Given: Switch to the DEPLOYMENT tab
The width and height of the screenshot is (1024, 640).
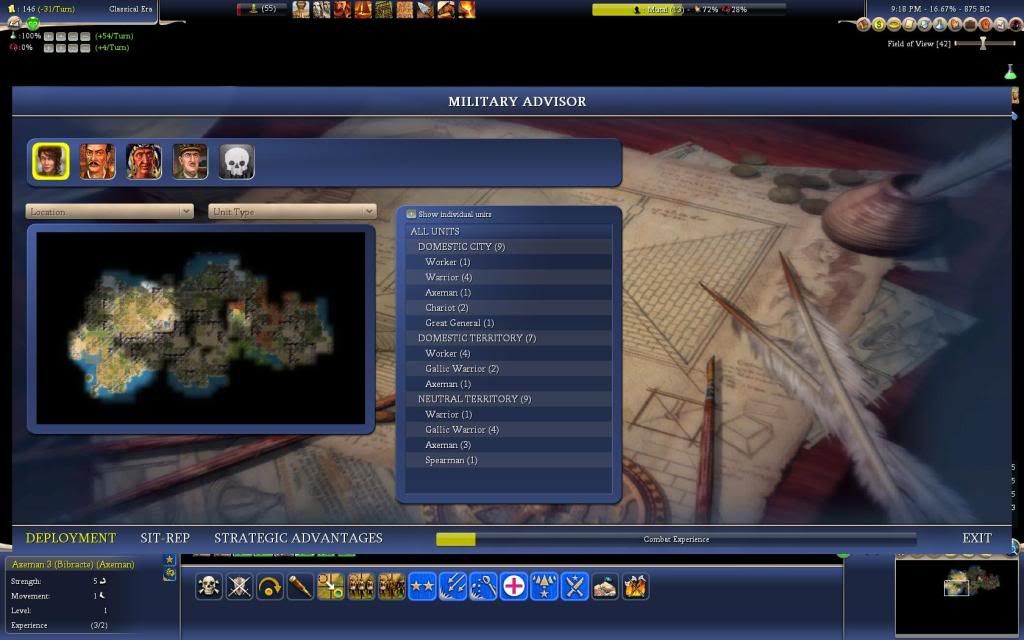Looking at the screenshot, I should coord(71,538).
